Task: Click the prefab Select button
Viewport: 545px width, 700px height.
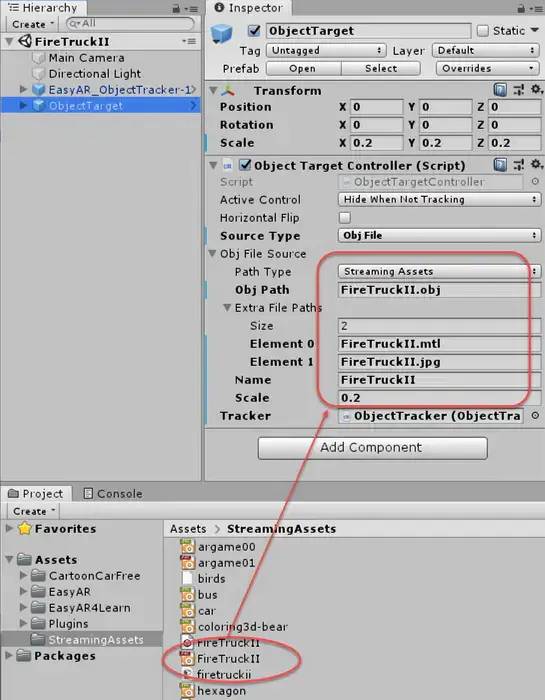Action: click(x=381, y=68)
